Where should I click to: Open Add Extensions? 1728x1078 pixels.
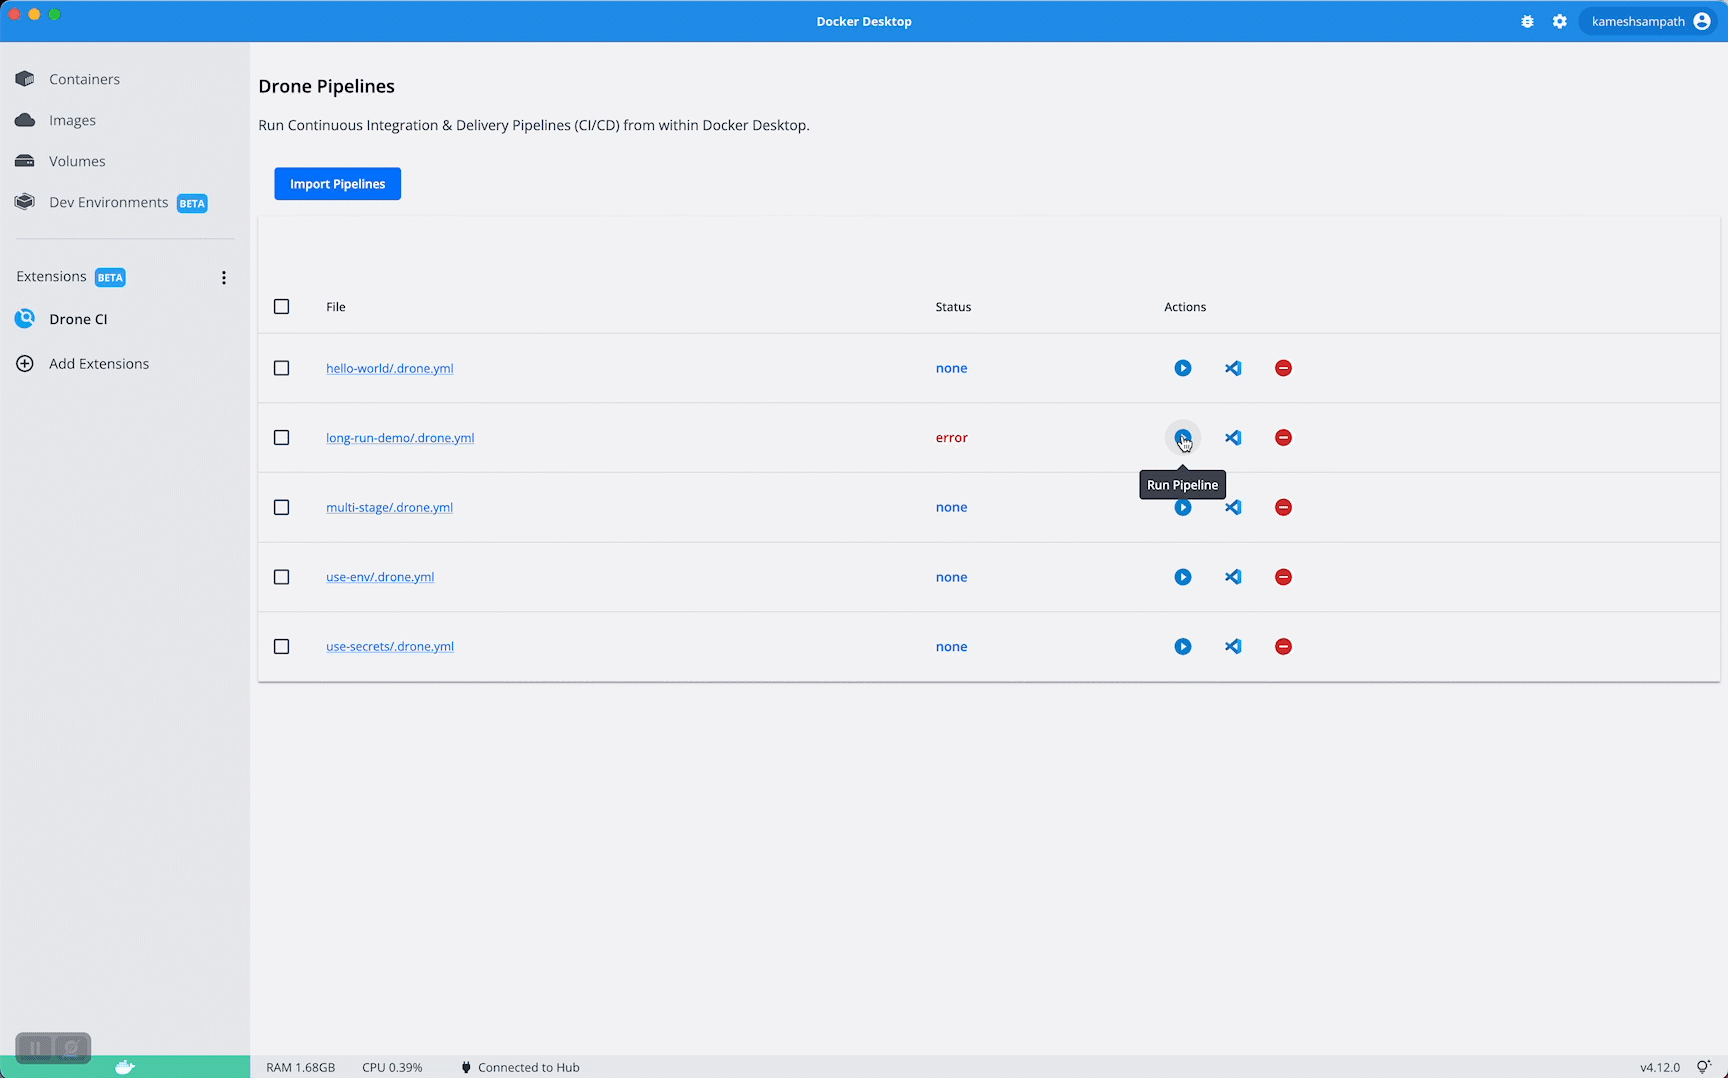pos(99,364)
